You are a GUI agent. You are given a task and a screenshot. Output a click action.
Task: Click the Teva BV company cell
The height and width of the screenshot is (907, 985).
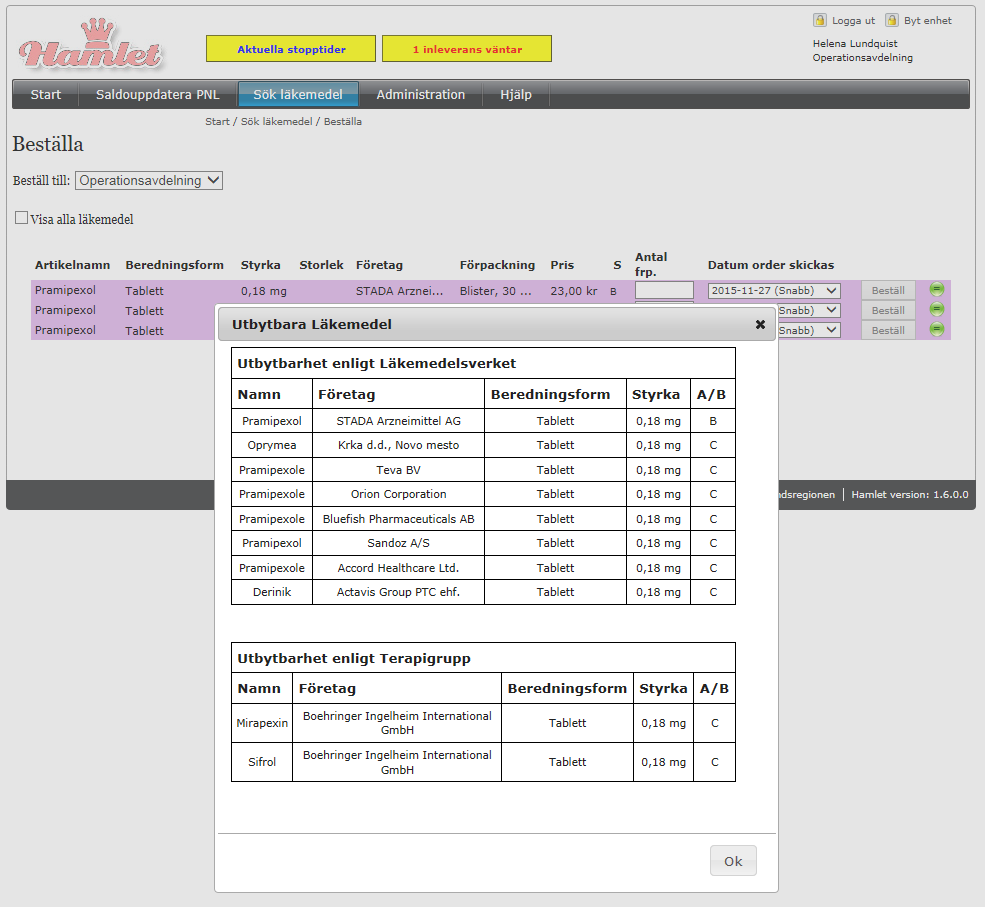(398, 470)
